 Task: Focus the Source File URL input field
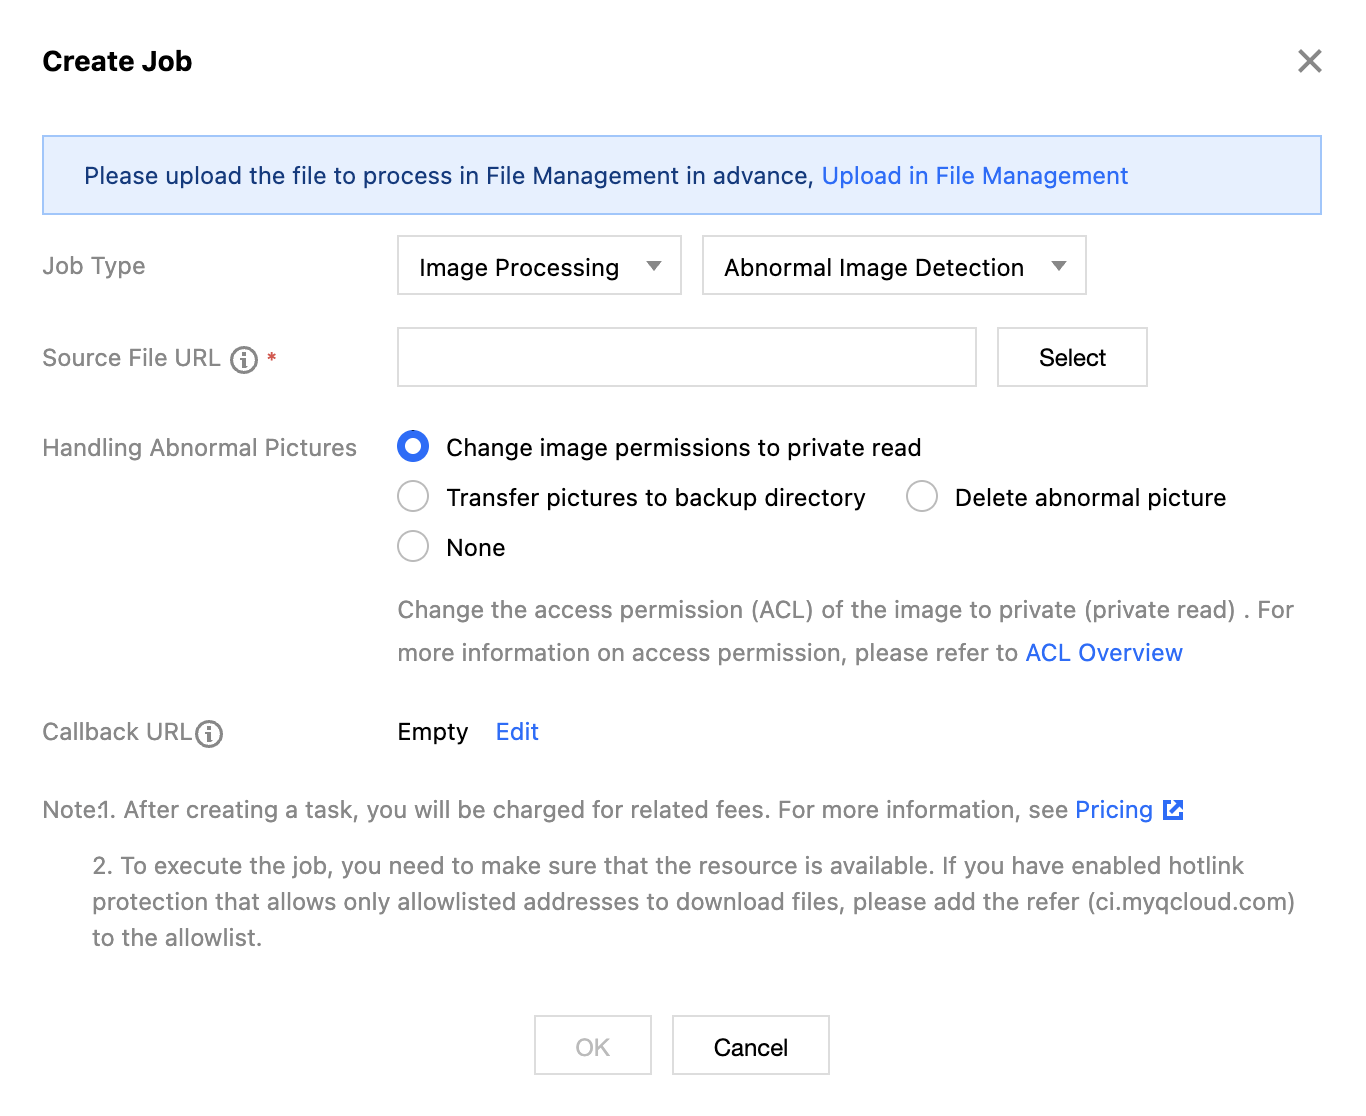pyautogui.click(x=686, y=358)
